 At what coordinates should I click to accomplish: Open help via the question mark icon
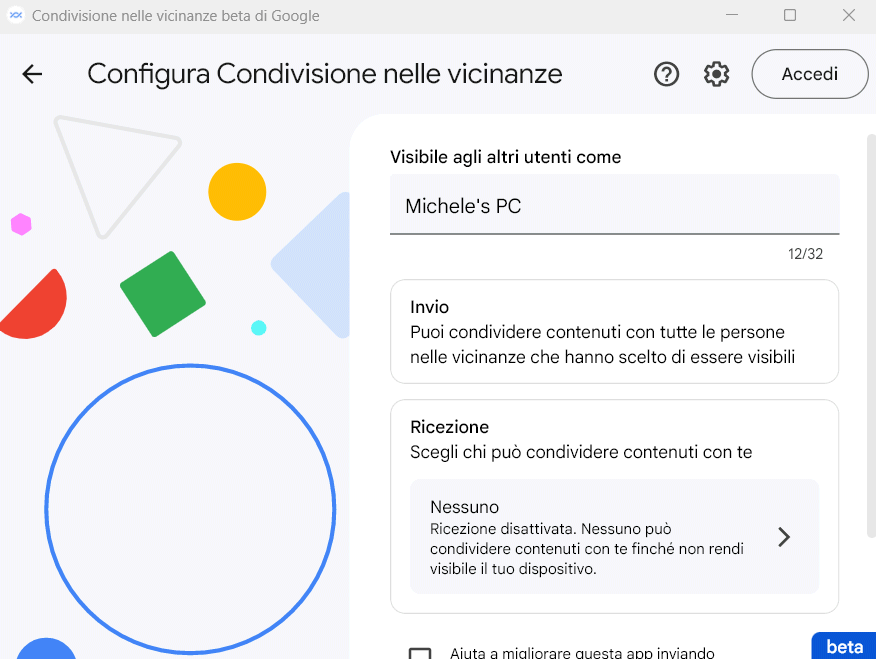click(666, 74)
